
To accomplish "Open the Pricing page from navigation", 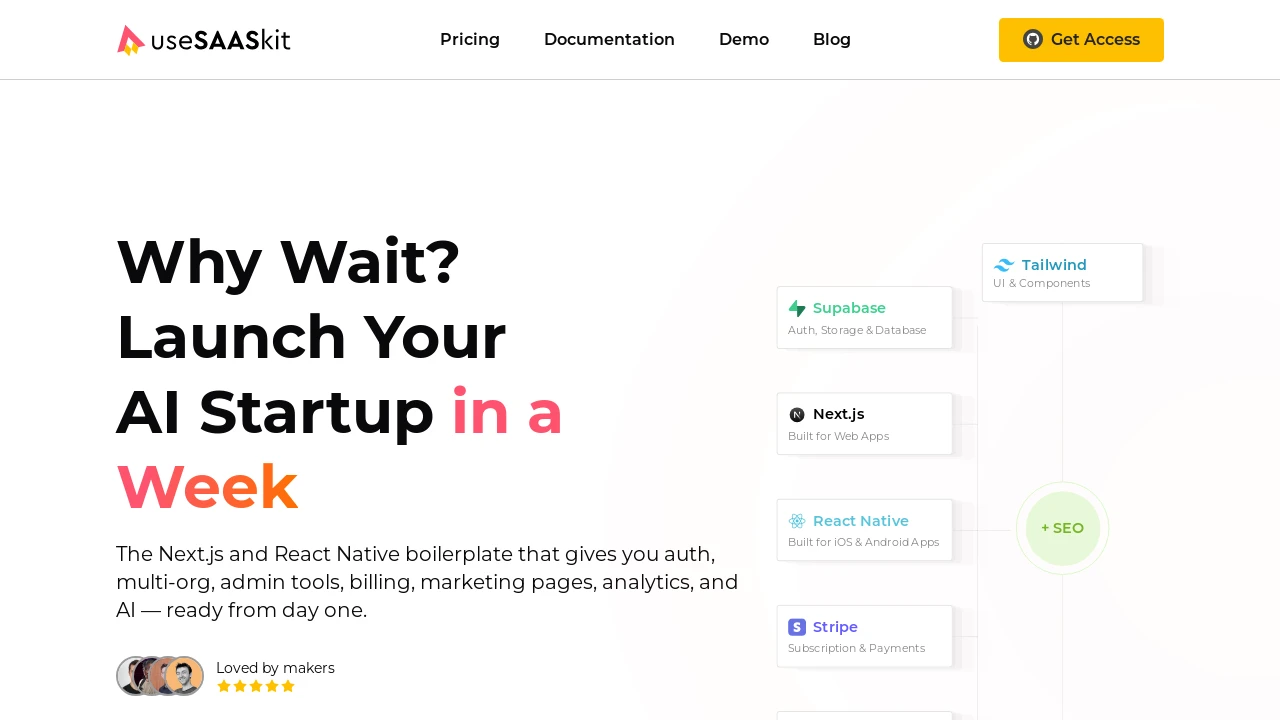I will [470, 39].
